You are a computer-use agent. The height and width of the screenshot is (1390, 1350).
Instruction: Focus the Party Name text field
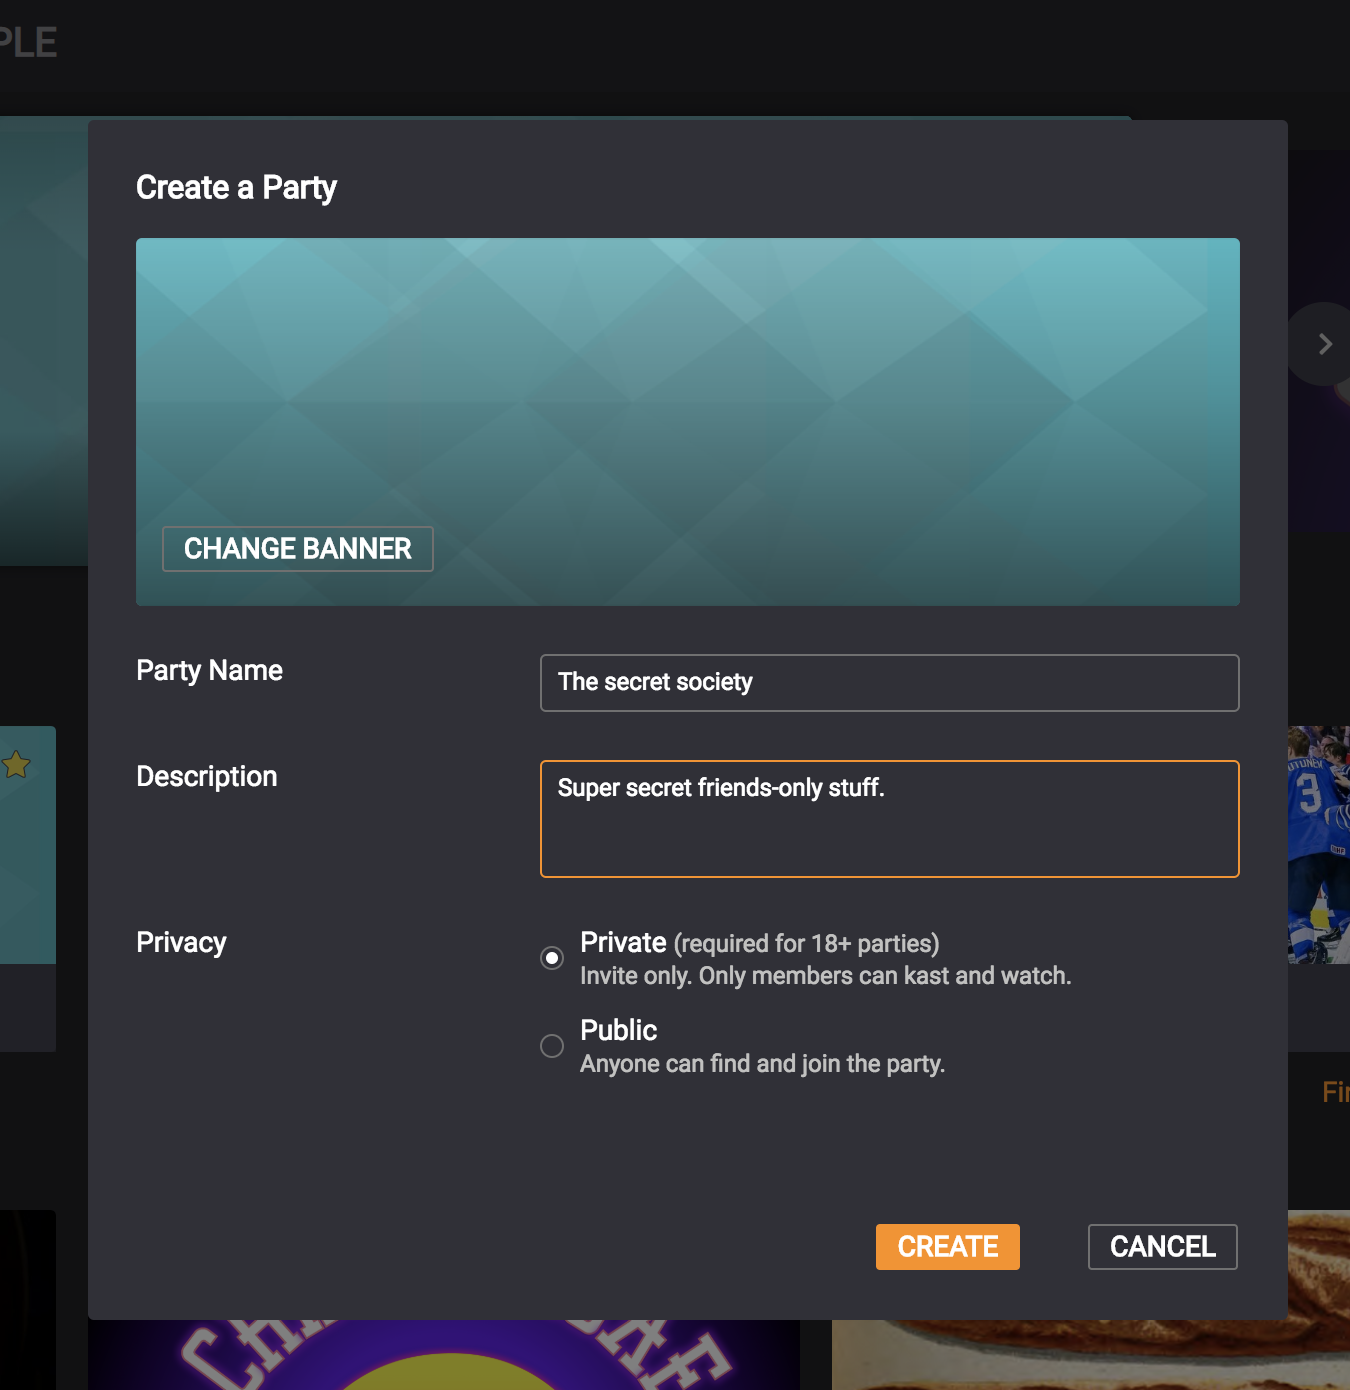[x=889, y=683]
